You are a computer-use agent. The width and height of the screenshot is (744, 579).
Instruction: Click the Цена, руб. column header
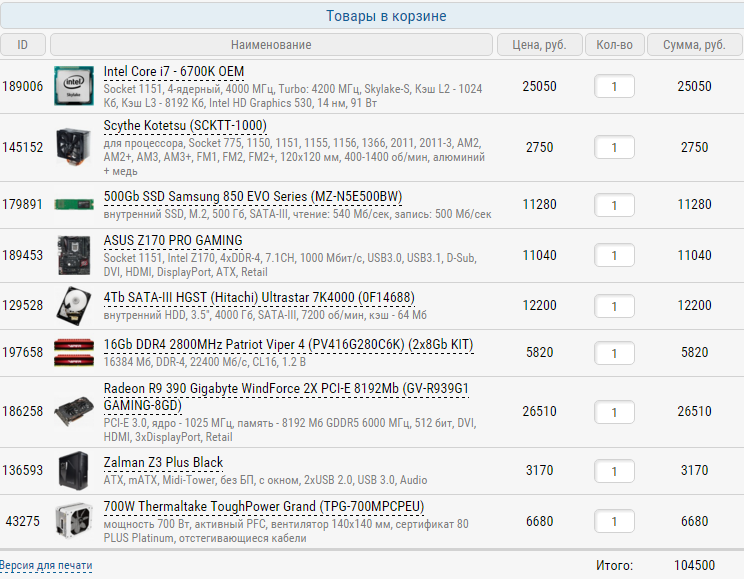pos(539,45)
